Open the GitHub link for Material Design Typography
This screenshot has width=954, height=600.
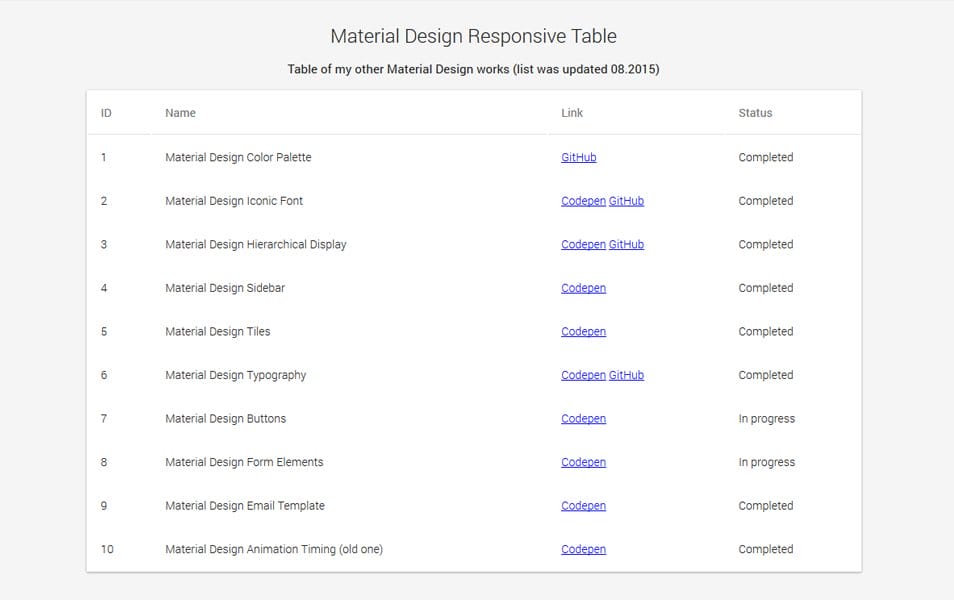point(626,375)
